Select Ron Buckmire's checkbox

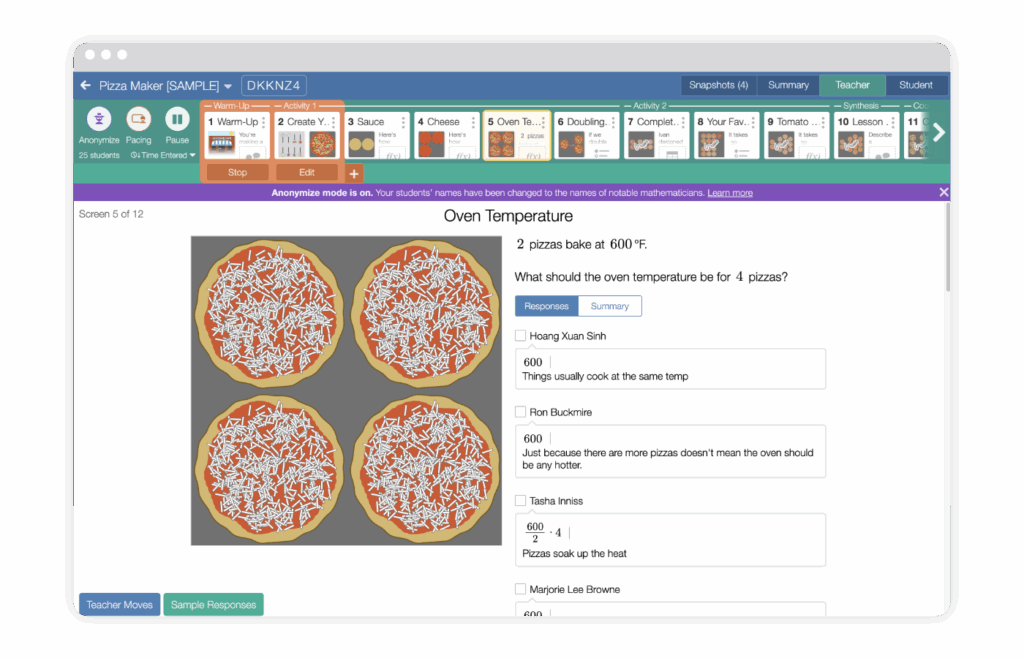coord(520,412)
